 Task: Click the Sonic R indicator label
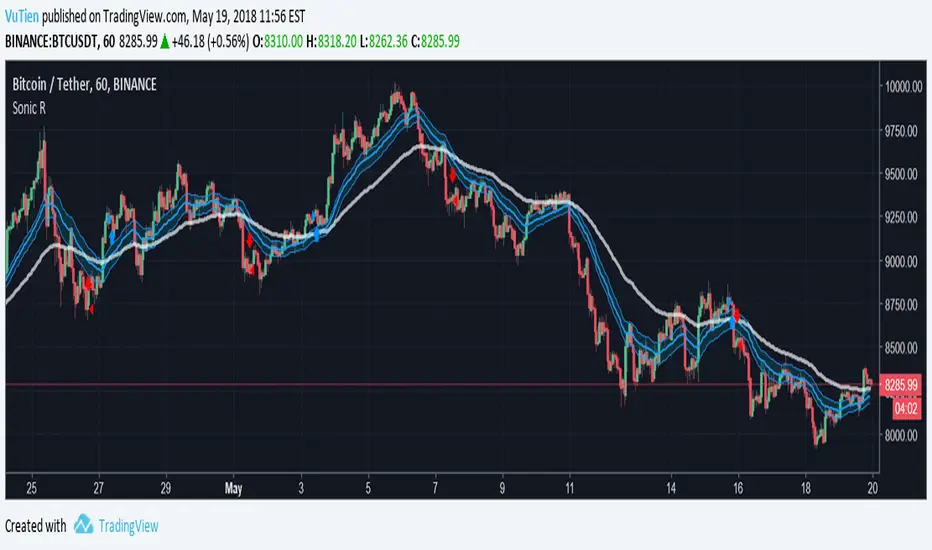[29, 108]
